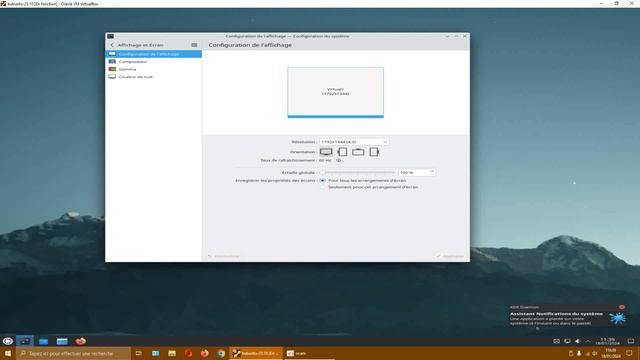Open the Résolution dropdown

click(354, 142)
